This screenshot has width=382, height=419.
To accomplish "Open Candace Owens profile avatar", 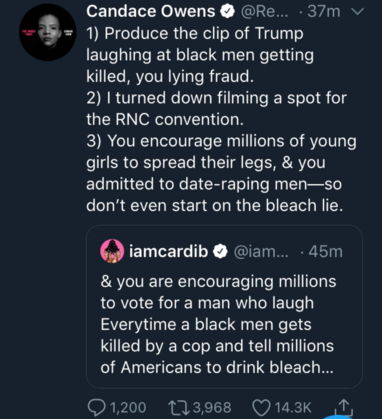I will [48, 32].
